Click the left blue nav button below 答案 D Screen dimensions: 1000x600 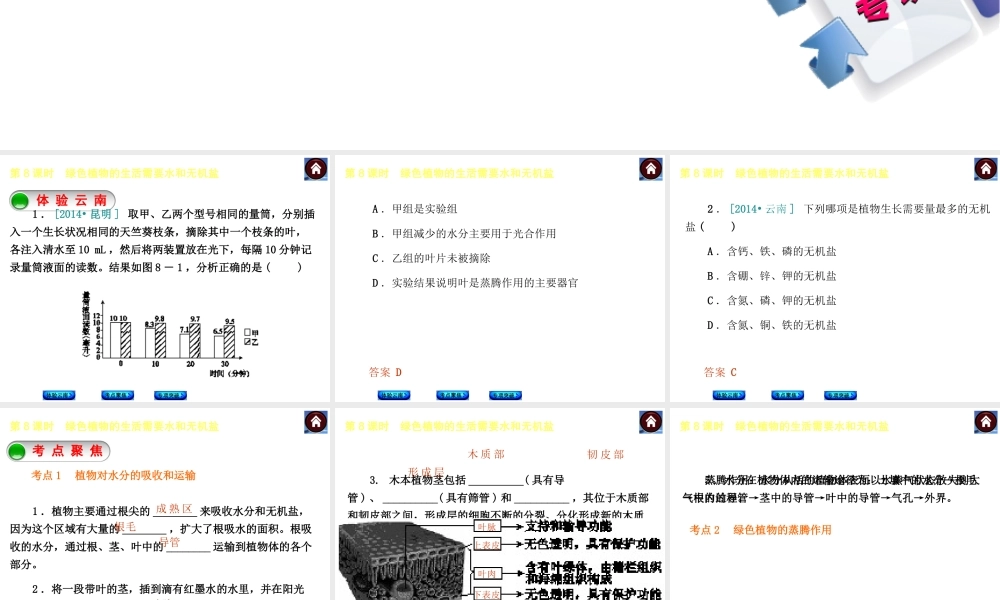coord(393,395)
